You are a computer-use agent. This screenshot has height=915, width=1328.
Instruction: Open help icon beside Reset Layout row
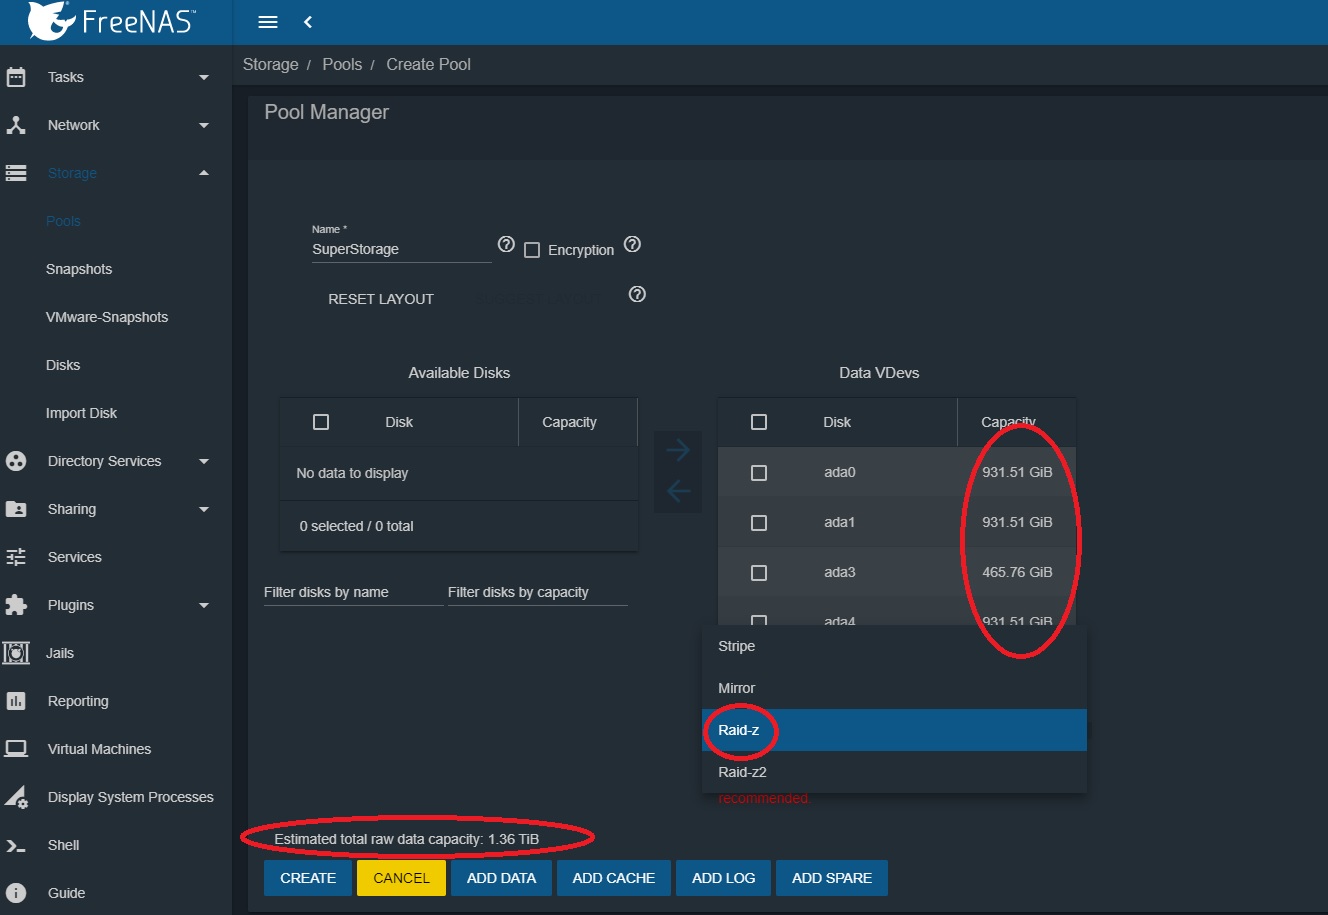(637, 295)
